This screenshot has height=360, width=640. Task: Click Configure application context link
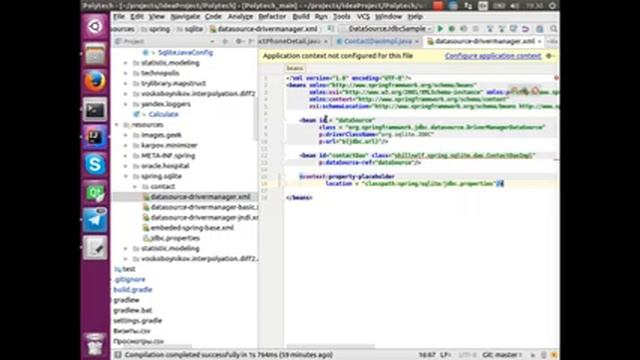(493, 56)
